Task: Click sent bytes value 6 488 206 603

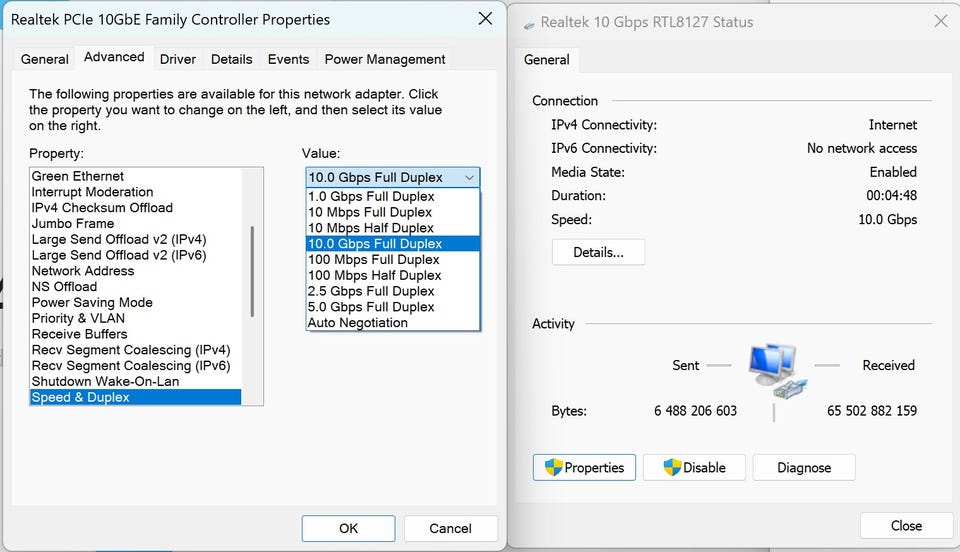Action: pyautogui.click(x=695, y=411)
